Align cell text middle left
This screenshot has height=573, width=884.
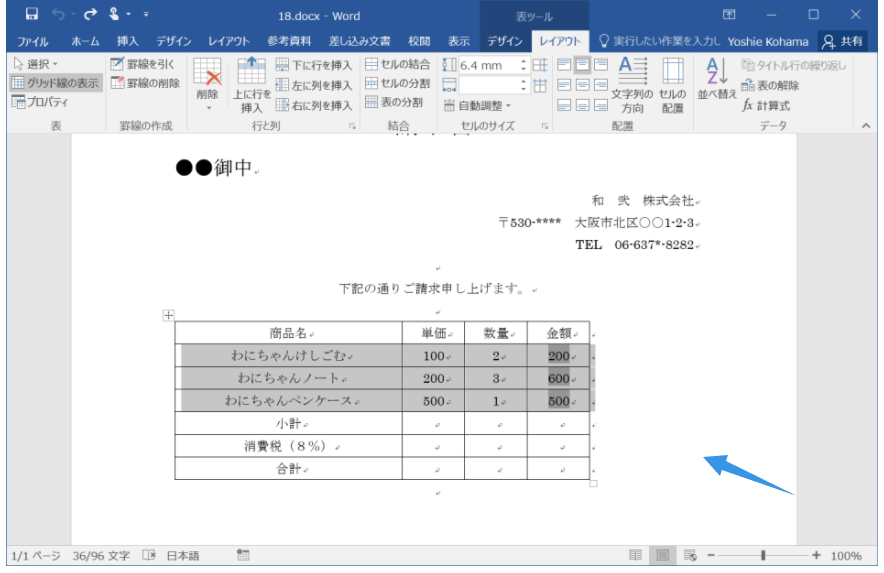pos(564,85)
